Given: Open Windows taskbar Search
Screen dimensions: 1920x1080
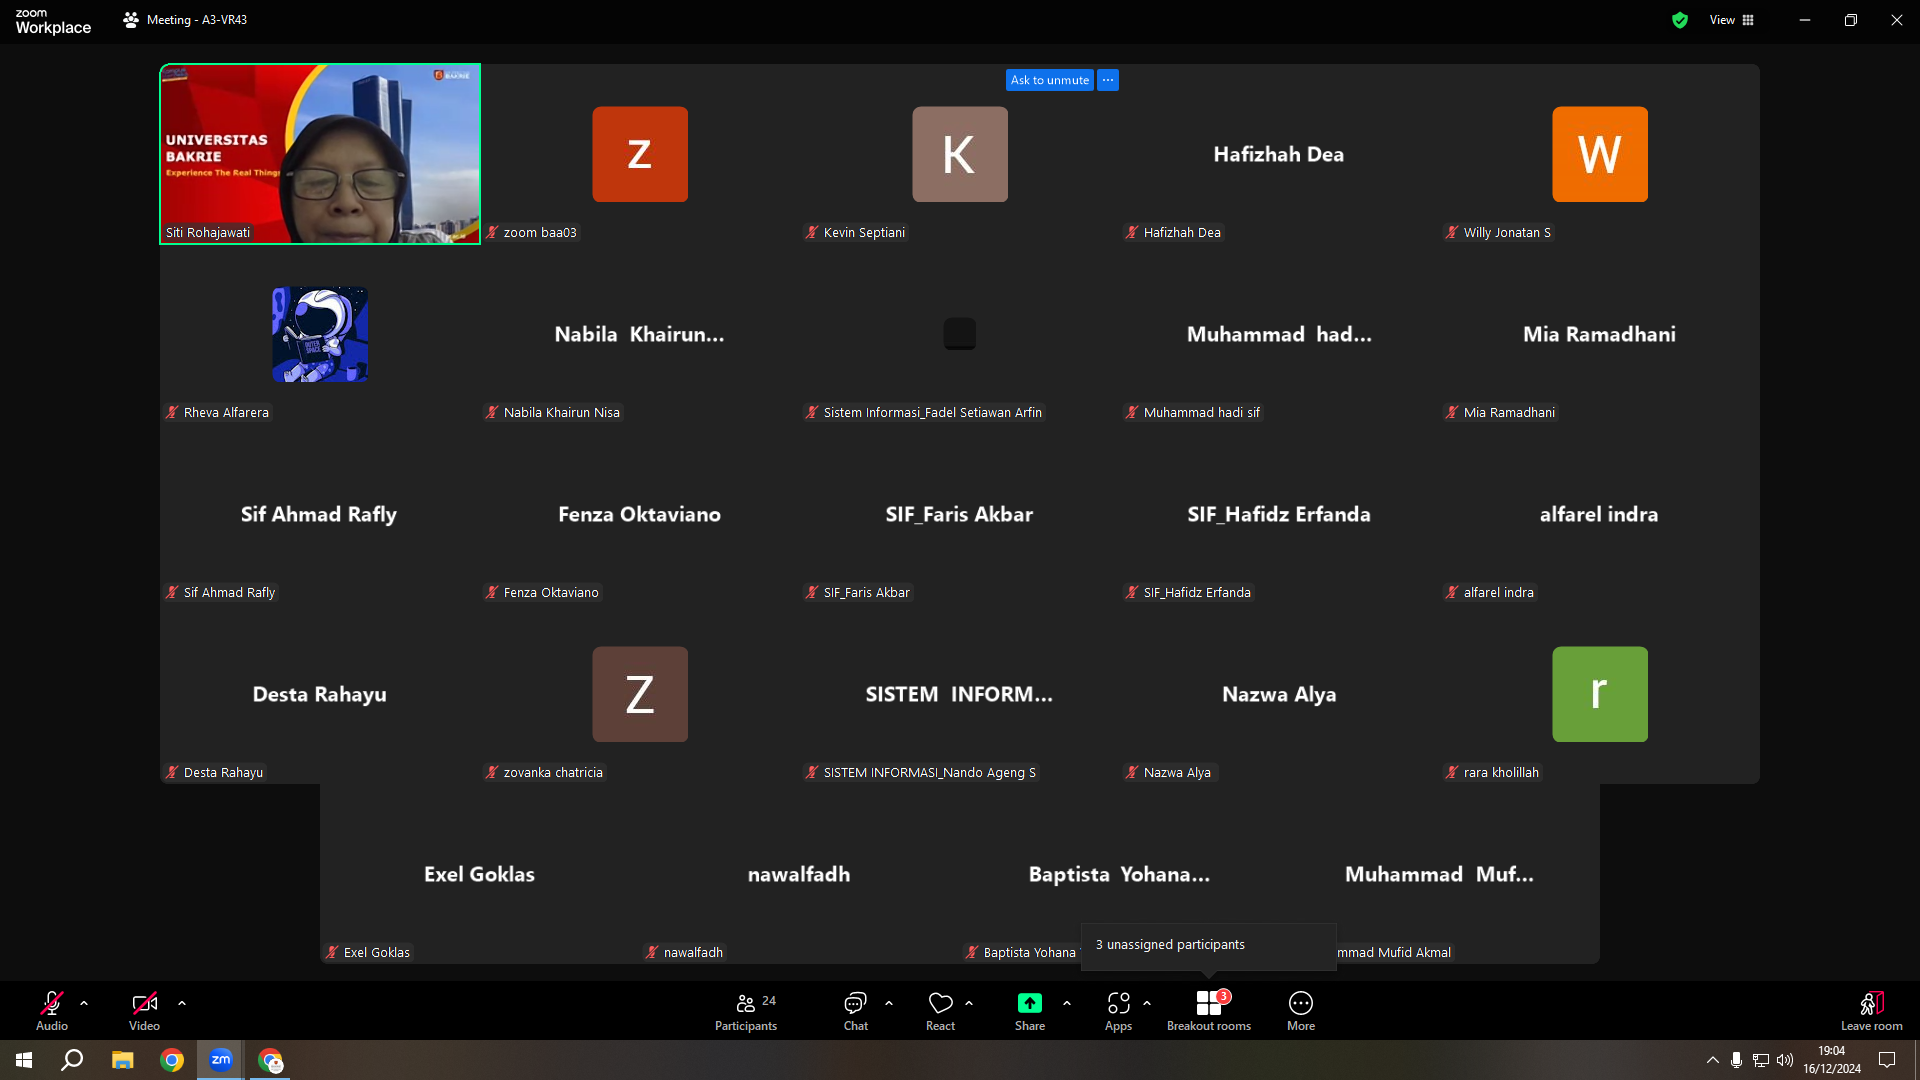Looking at the screenshot, I should (72, 1060).
